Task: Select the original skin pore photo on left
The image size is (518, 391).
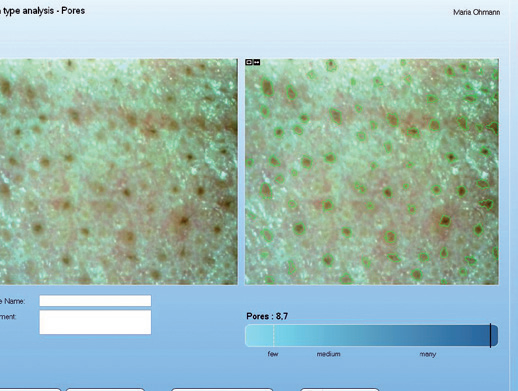Action: tap(119, 172)
